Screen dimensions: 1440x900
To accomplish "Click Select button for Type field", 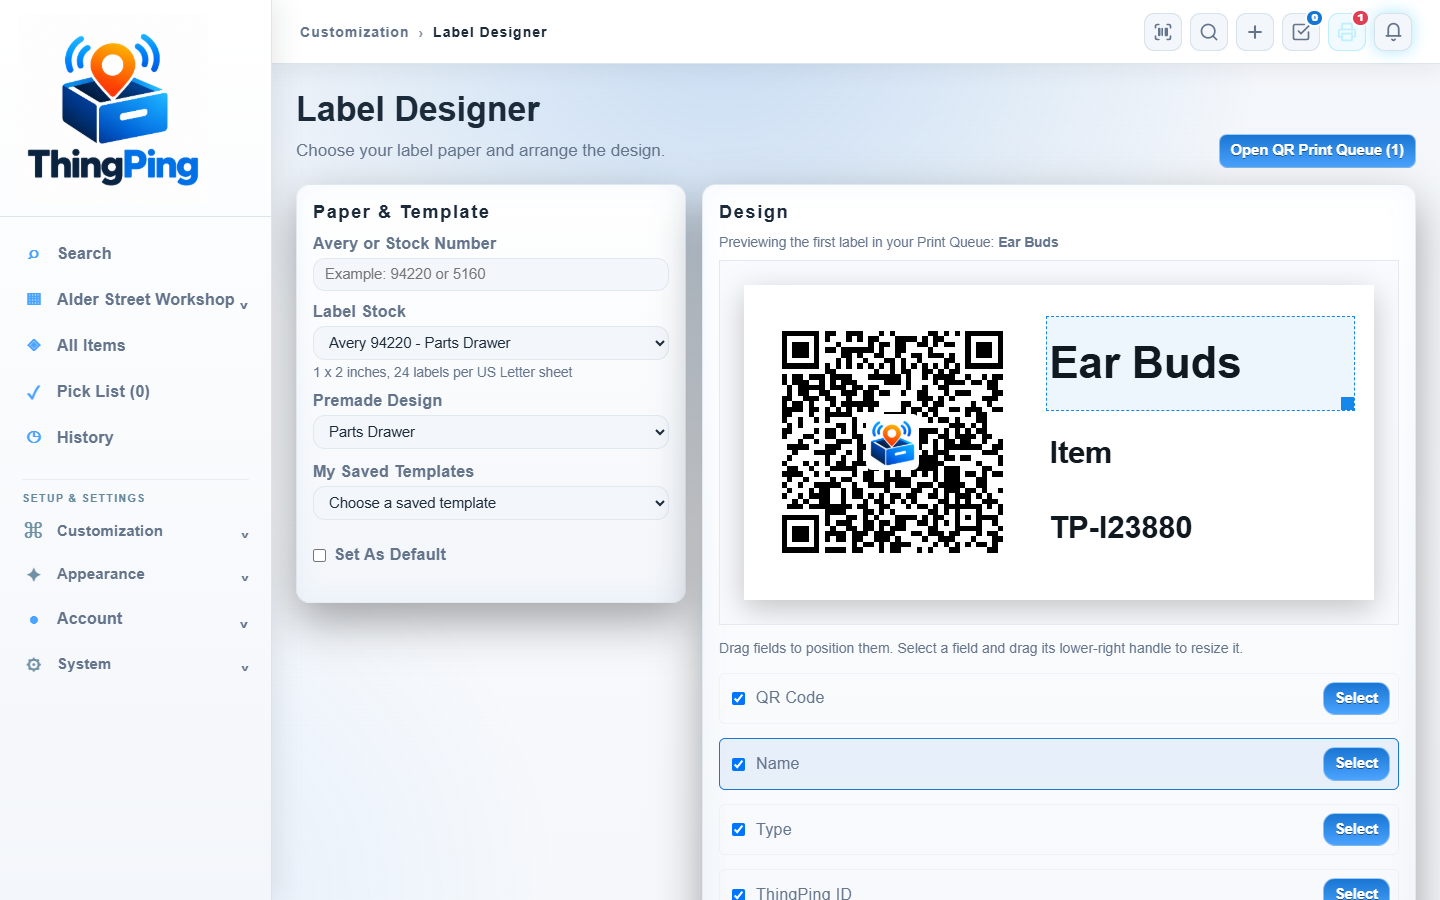I will (x=1356, y=829).
